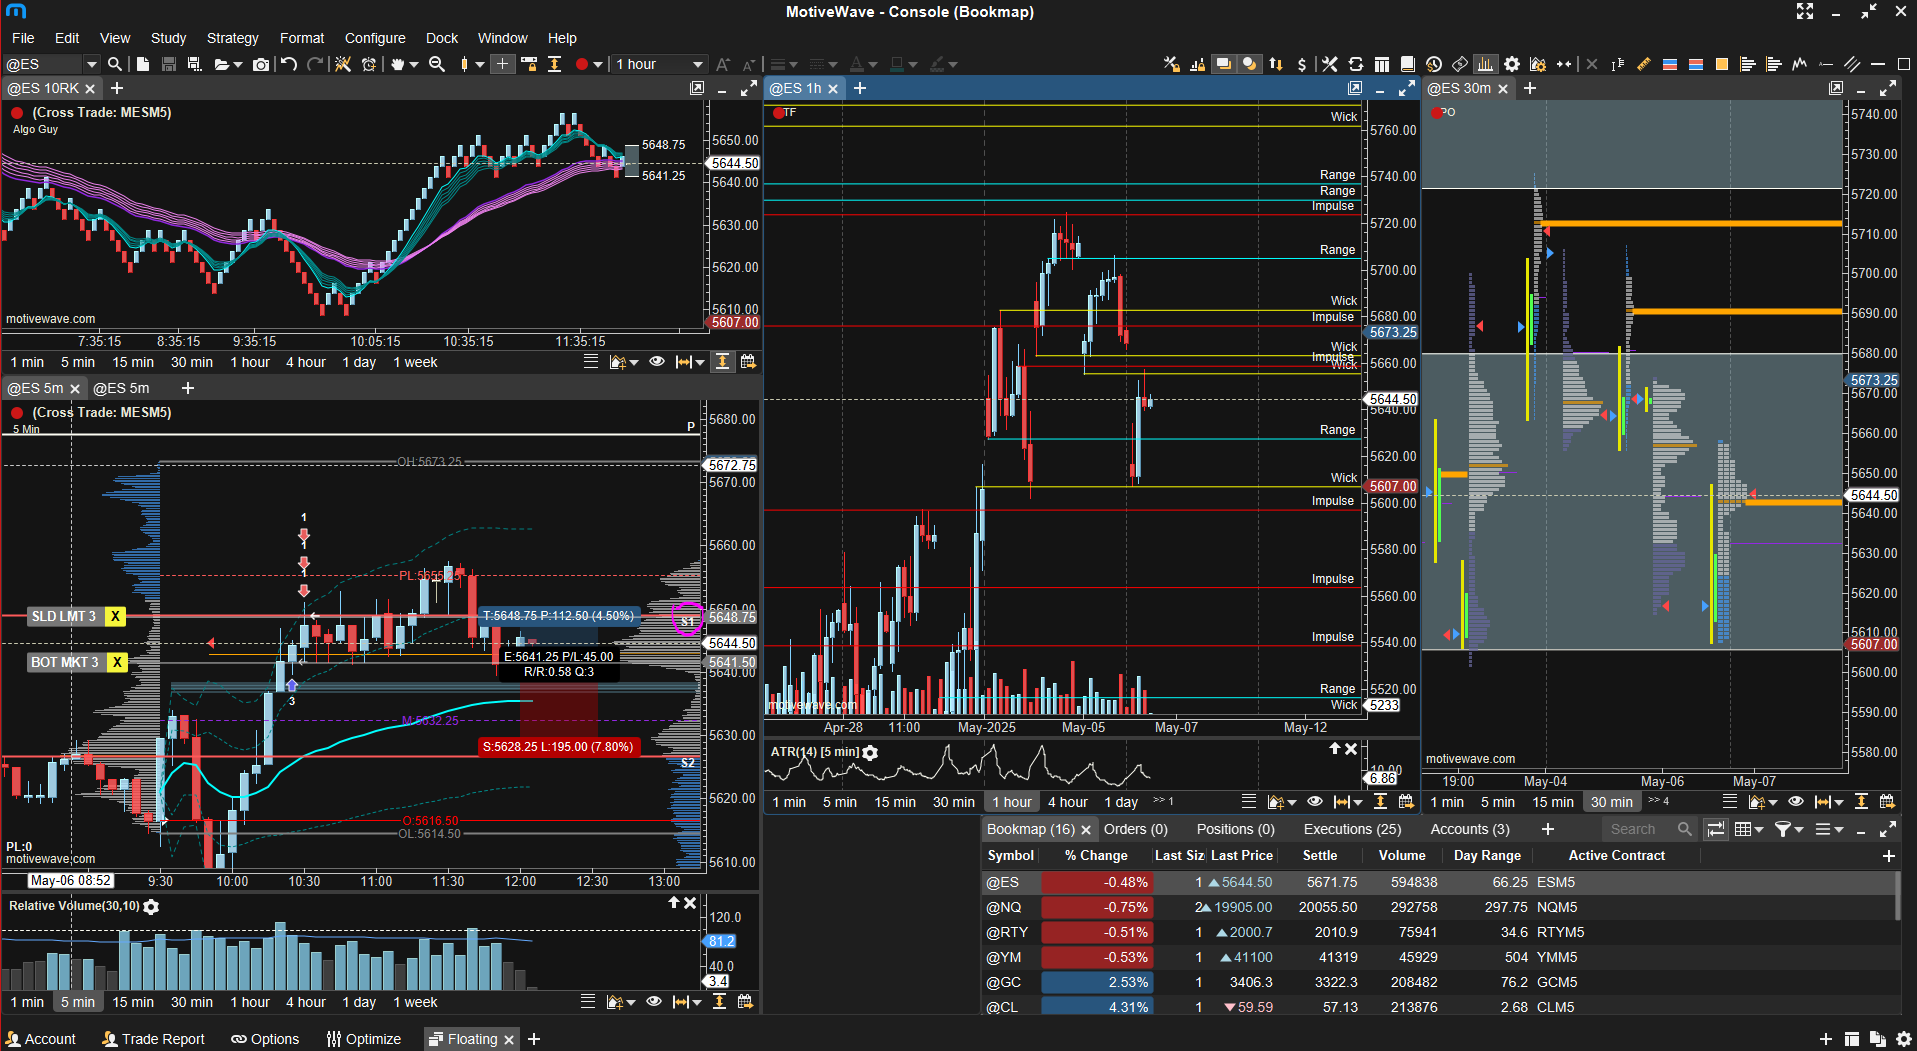Open the 1 hour bar size combo box
The image size is (1917, 1051).
(x=659, y=64)
